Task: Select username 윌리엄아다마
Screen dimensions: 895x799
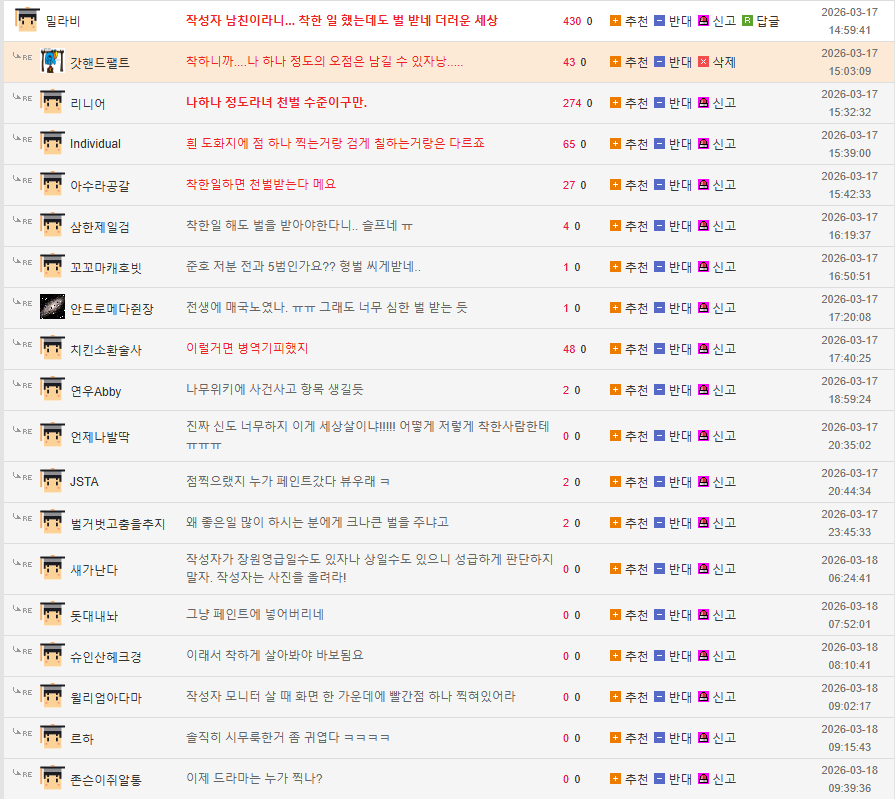Action: pos(106,698)
